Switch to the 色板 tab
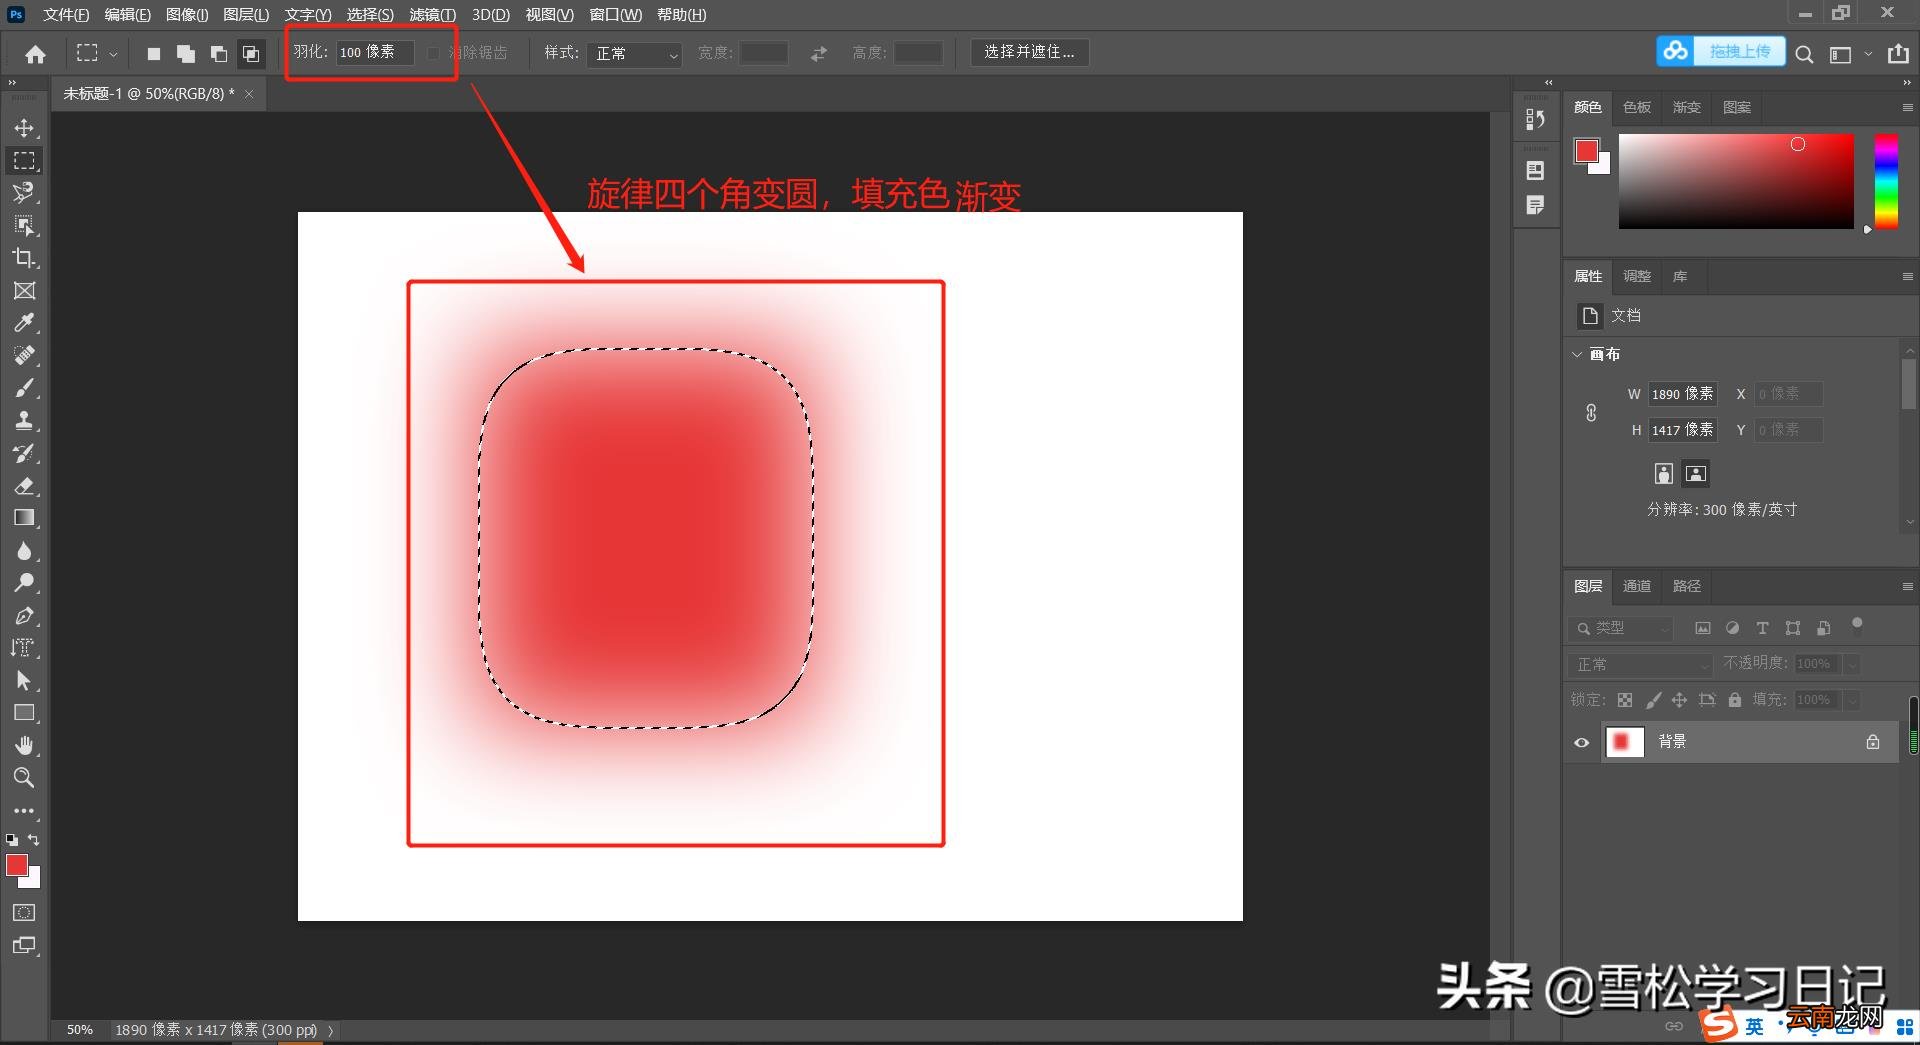1920x1045 pixels. tap(1637, 107)
